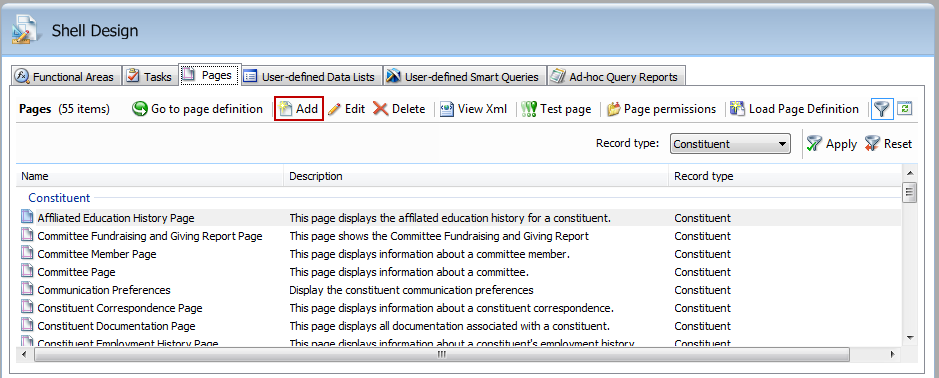Run Test page on selected item
The width and height of the screenshot is (939, 378).
point(556,109)
